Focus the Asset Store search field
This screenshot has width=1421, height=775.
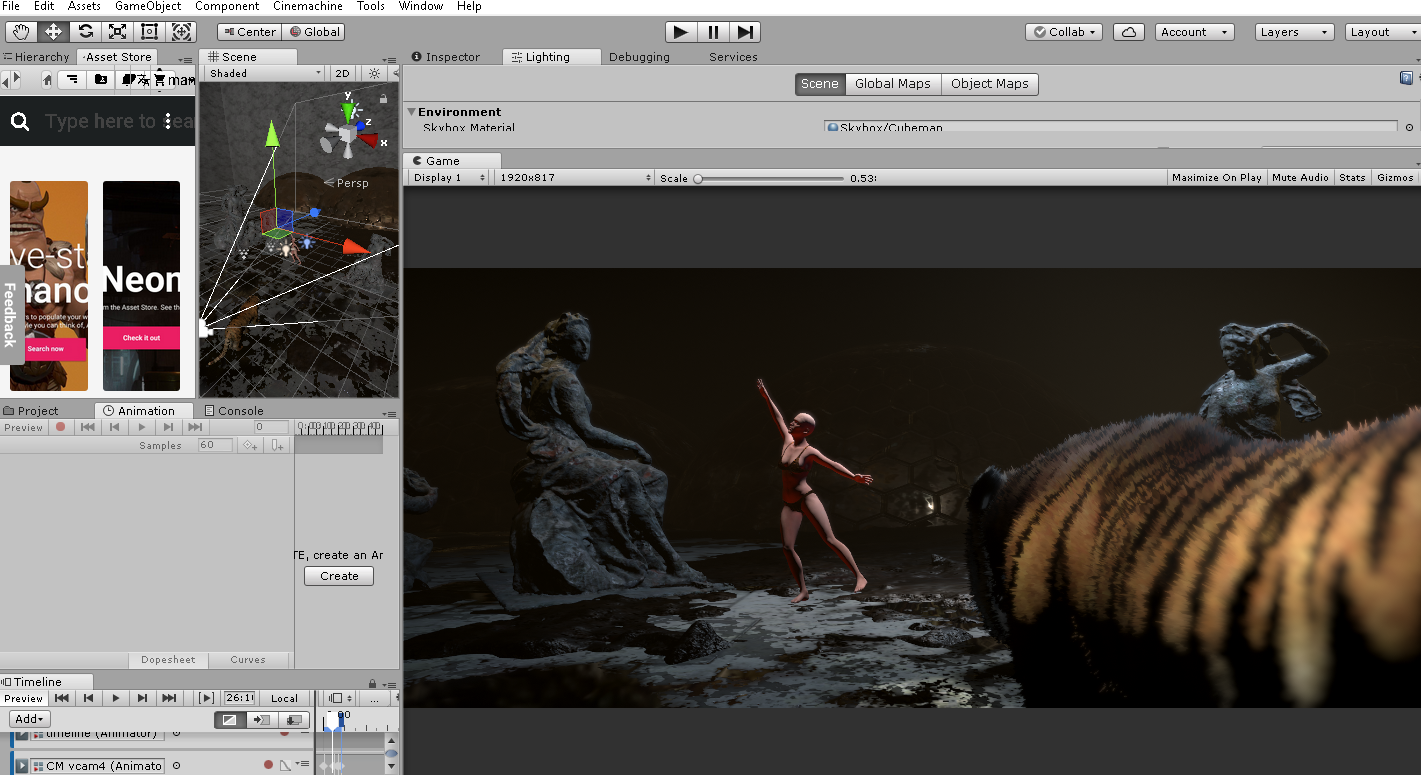tap(120, 122)
